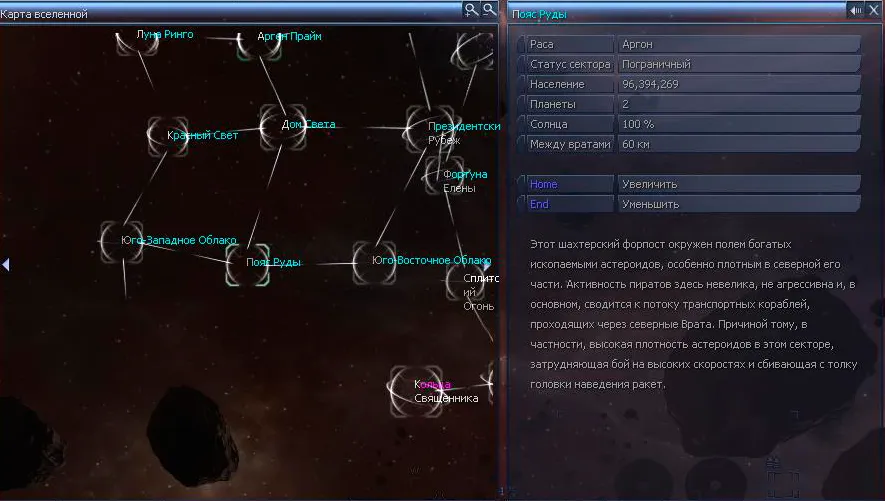Select the Фортуна Елены sector node
Image resolution: width=885 pixels, height=501 pixels.
coord(444,175)
